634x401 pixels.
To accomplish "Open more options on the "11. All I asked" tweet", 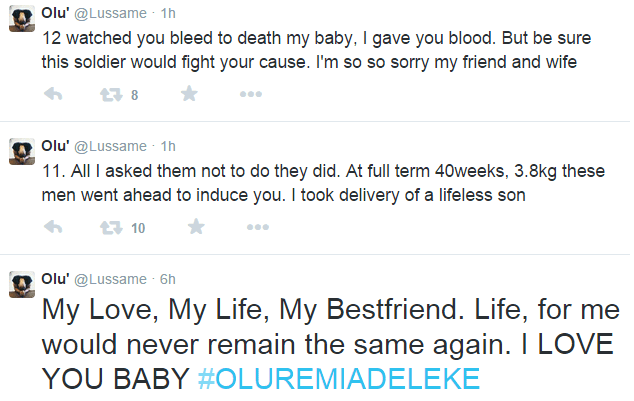I will (x=257, y=227).
